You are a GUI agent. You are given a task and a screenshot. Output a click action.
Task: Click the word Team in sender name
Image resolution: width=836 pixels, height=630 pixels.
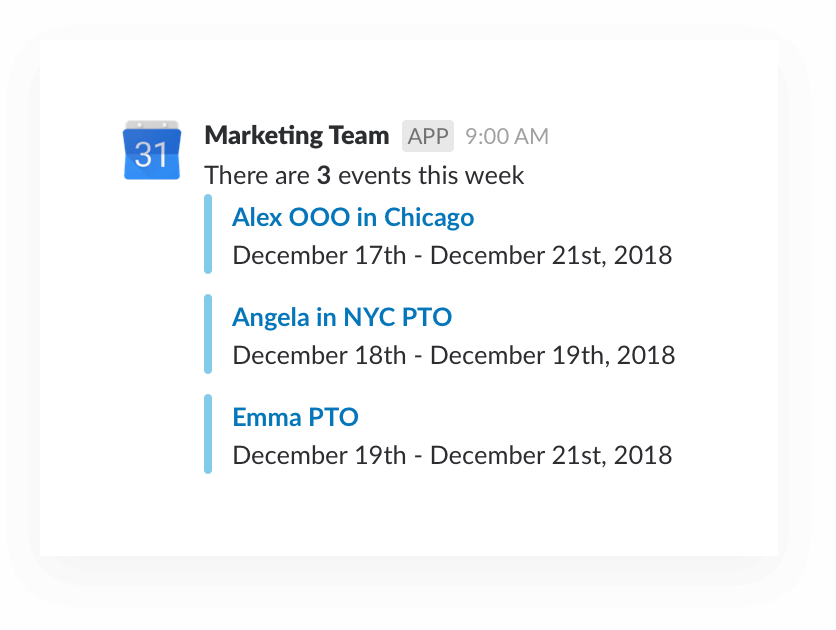pos(359,136)
